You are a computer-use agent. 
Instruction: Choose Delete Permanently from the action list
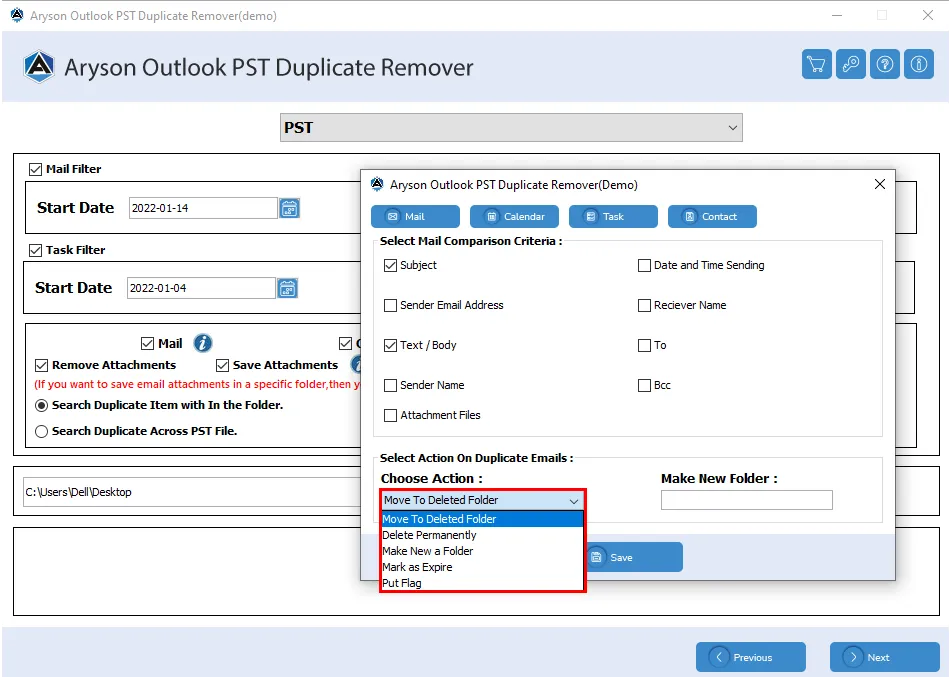(x=482, y=535)
